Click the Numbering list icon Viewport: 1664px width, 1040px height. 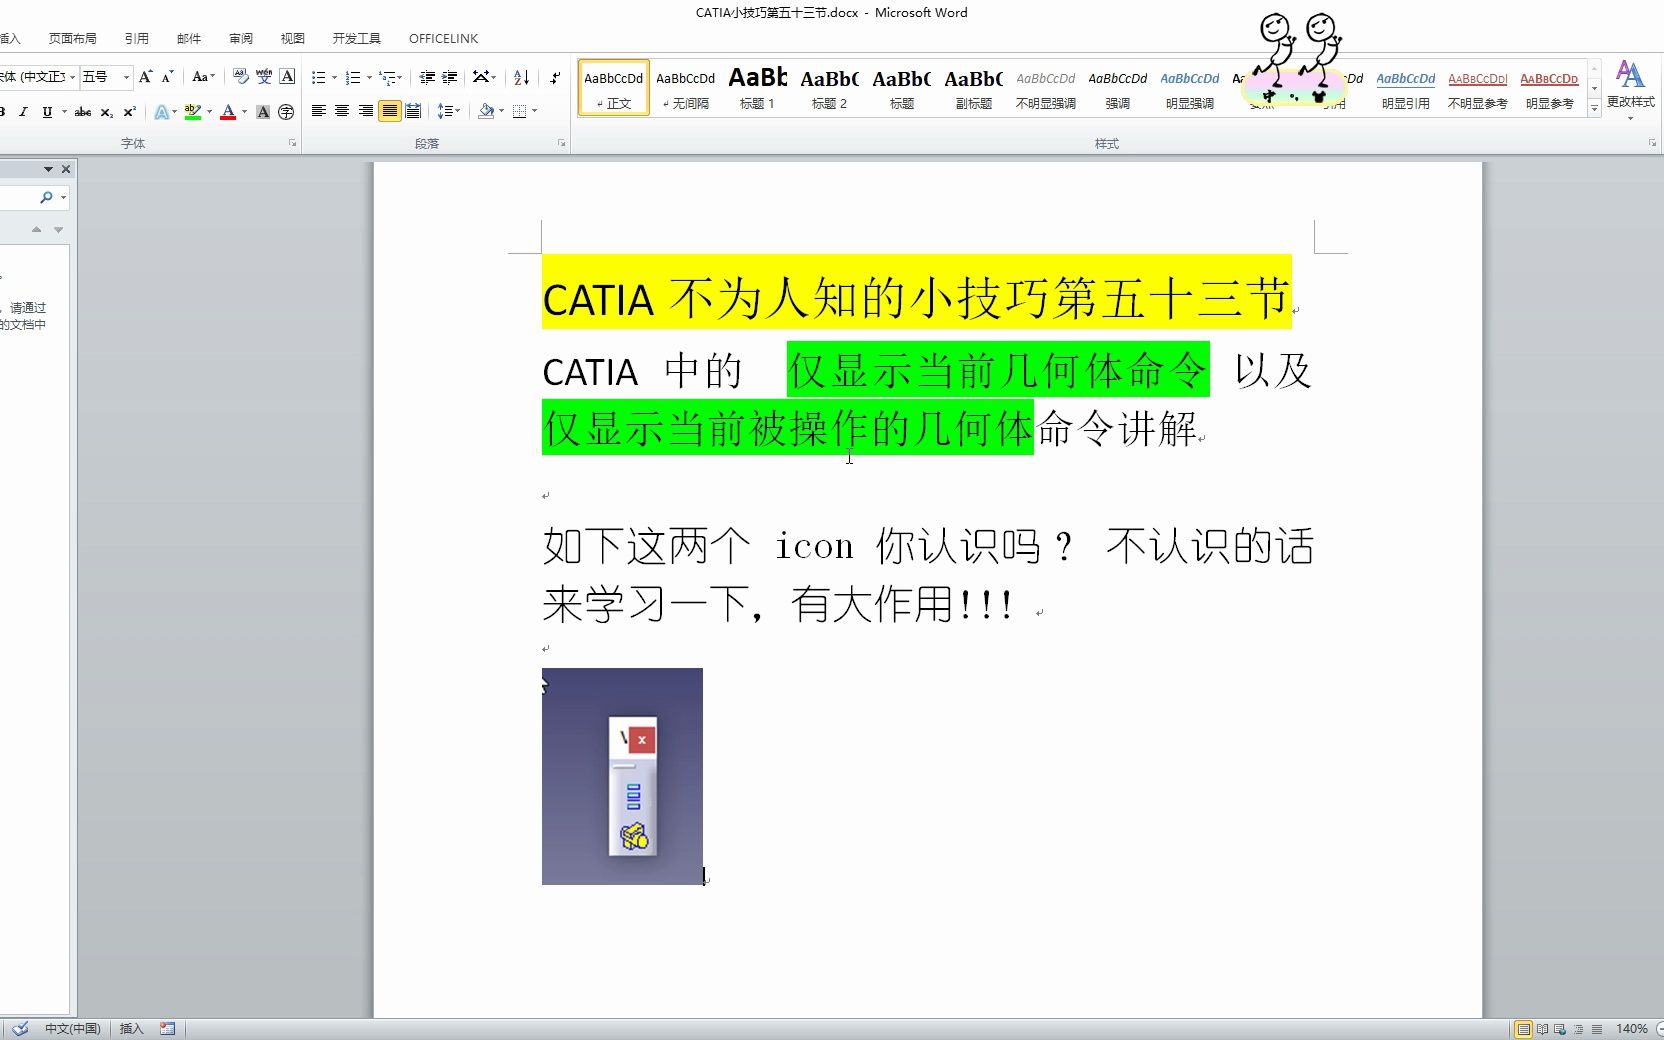tap(352, 77)
